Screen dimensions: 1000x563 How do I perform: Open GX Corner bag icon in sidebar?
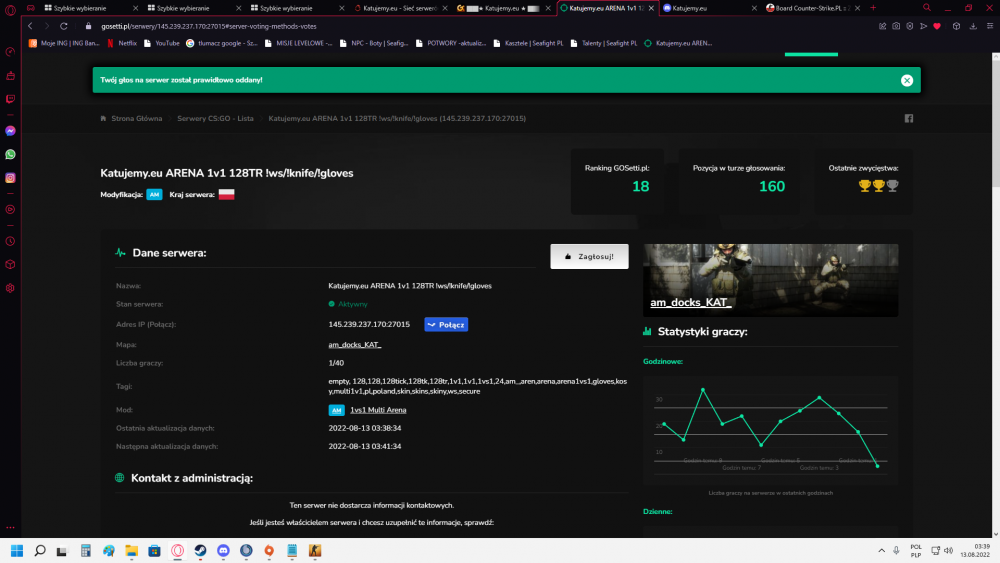click(10, 75)
